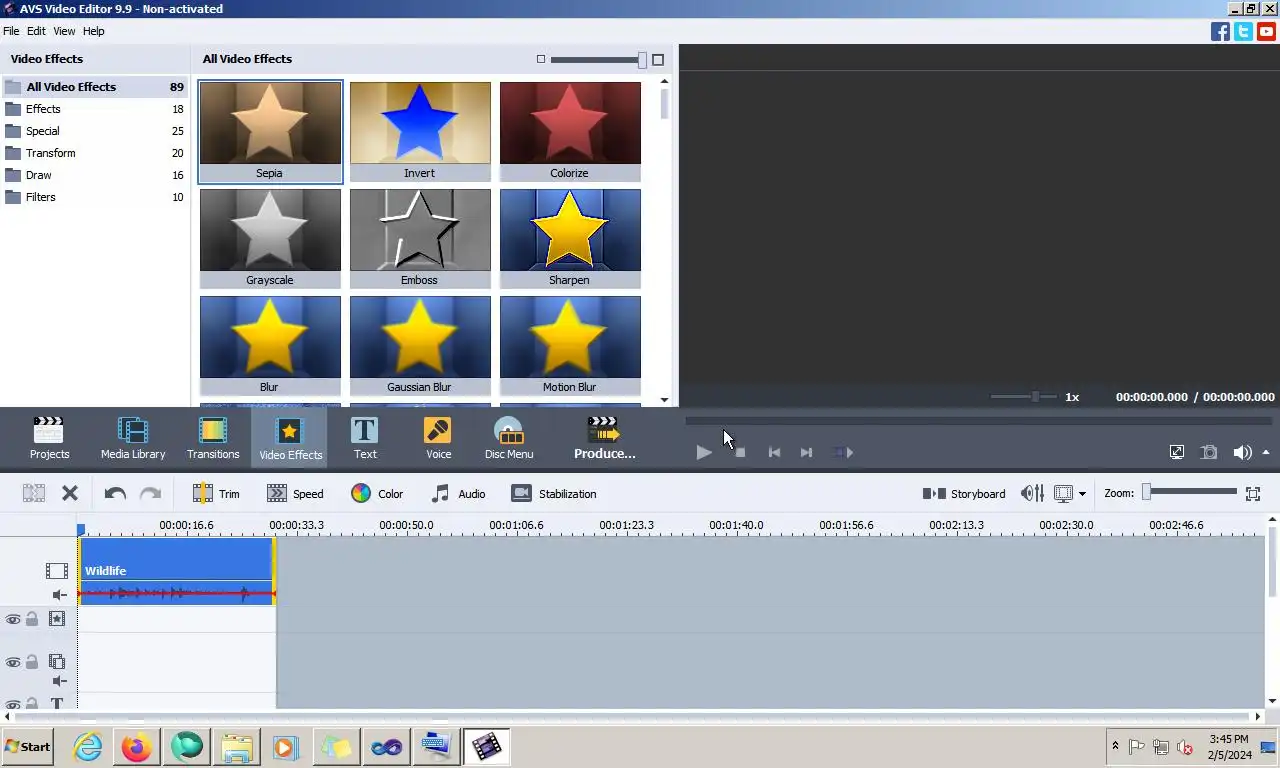Viewport: 1280px width, 768px height.
Task: Select the Special folder
Action: tap(94, 131)
